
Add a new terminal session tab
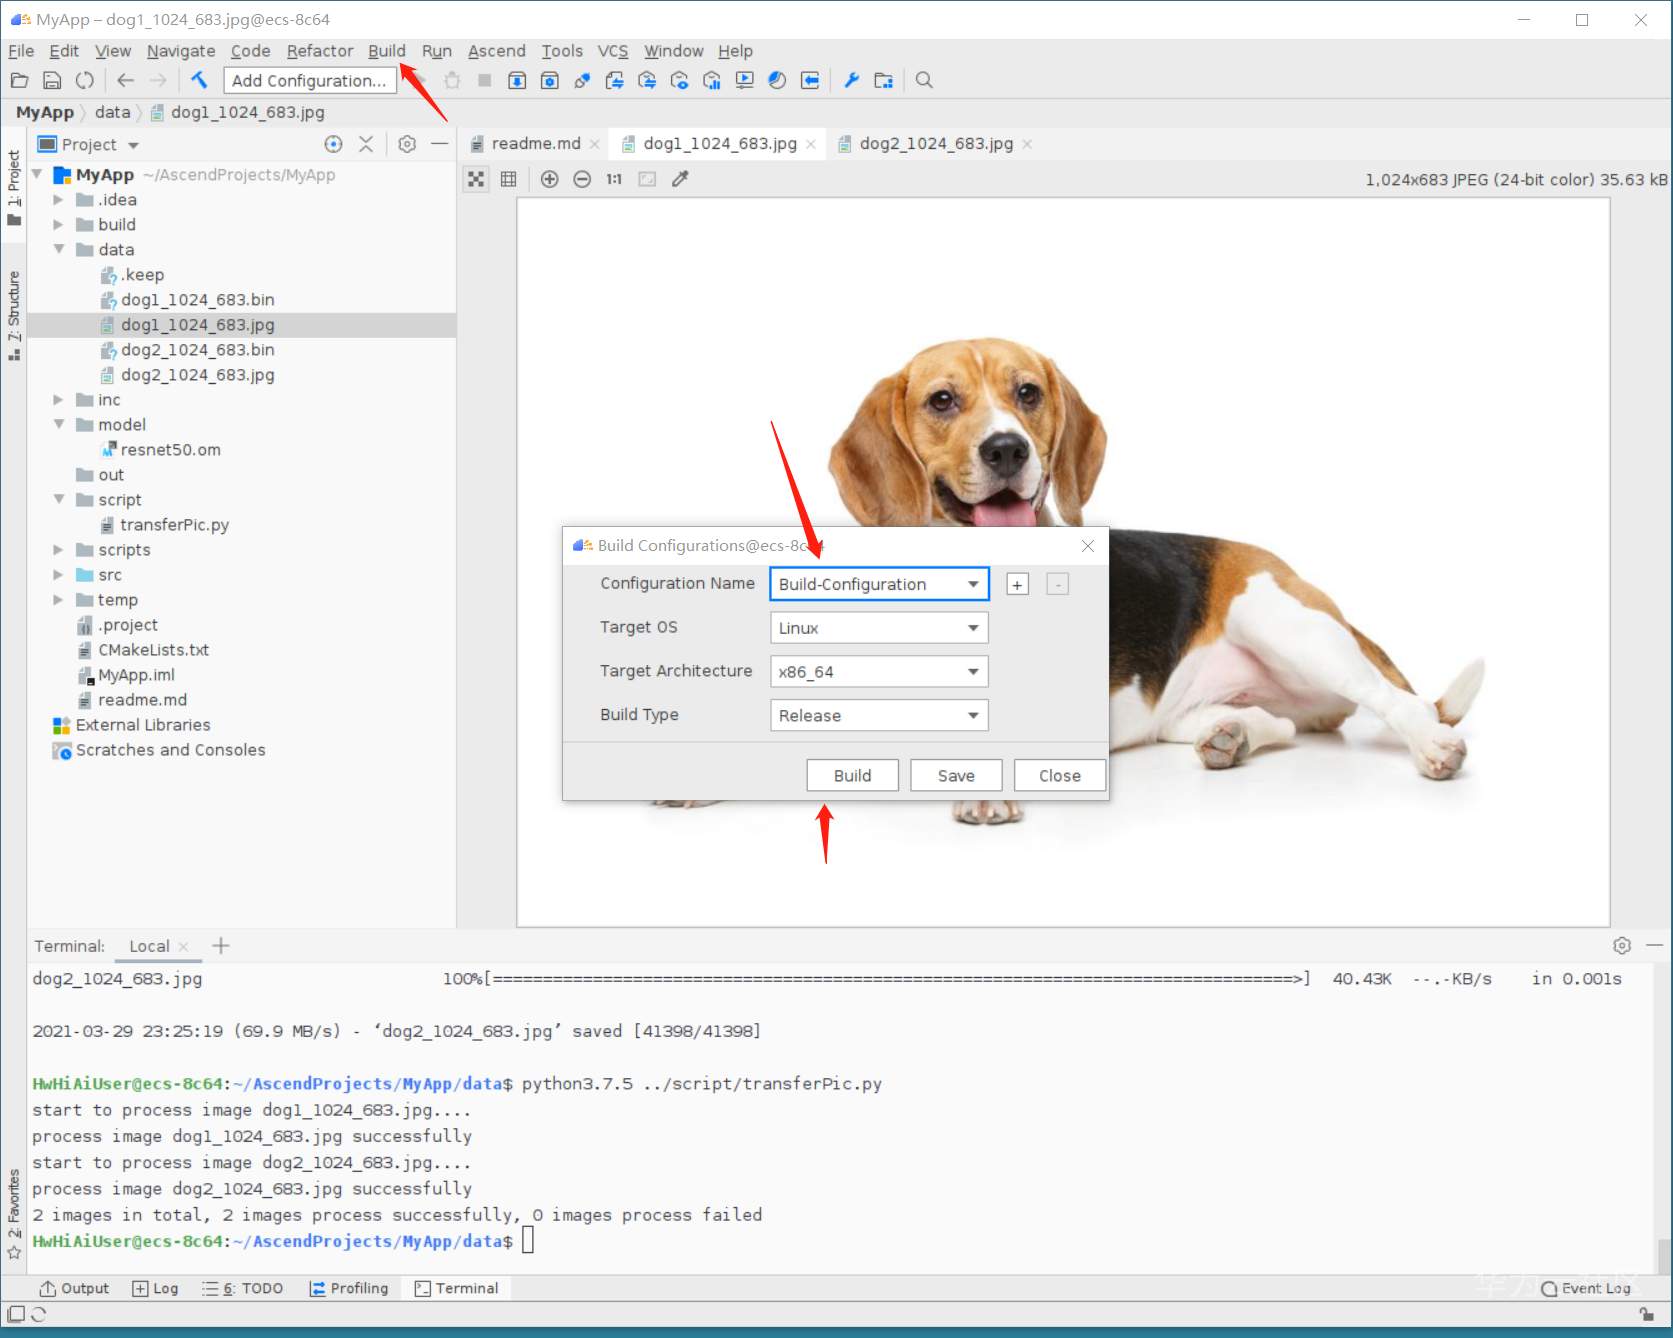[x=221, y=945]
